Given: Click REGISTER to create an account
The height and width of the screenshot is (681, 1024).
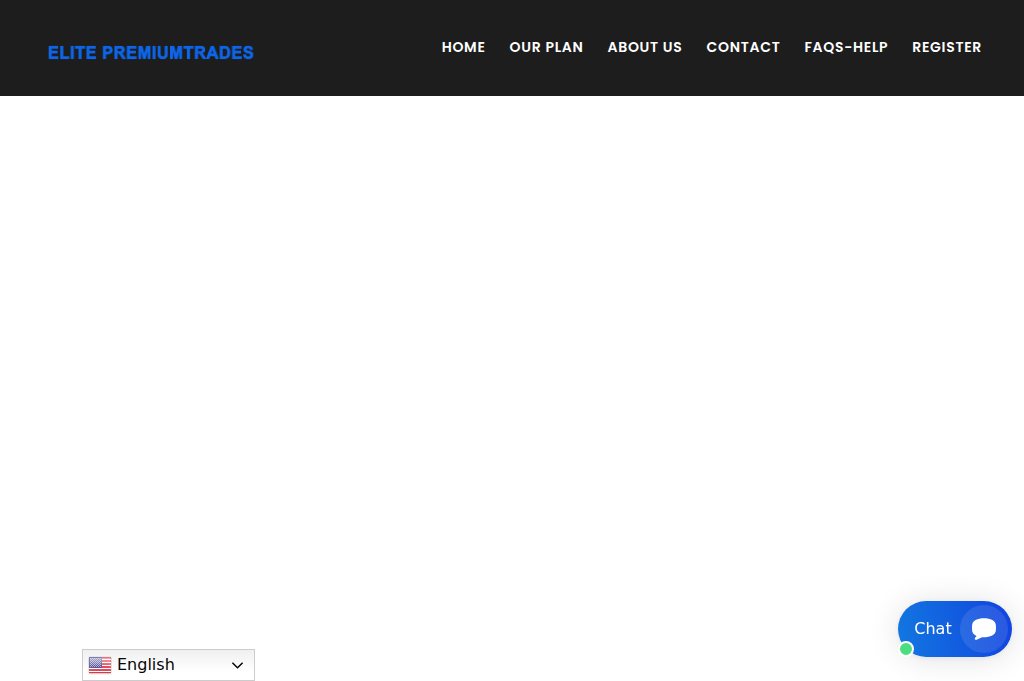Looking at the screenshot, I should pyautogui.click(x=946, y=47).
